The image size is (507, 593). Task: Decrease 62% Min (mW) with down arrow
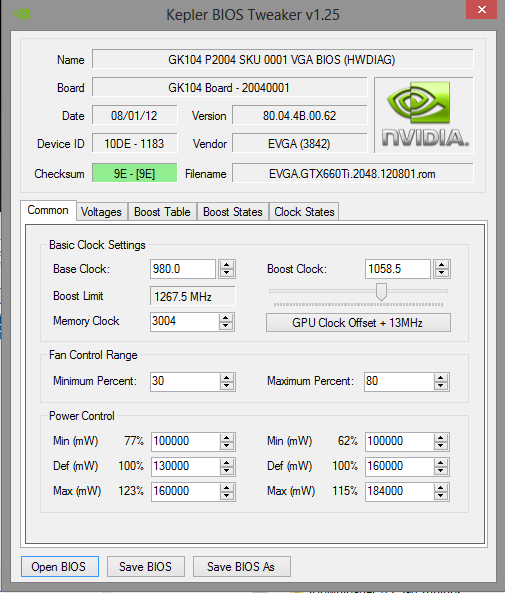click(441, 446)
